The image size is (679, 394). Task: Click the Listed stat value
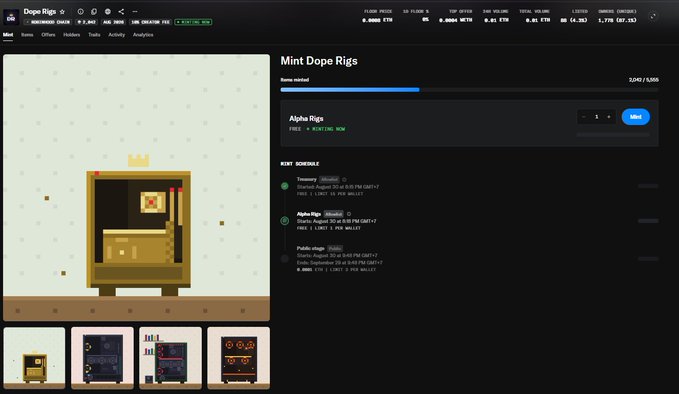pos(574,20)
